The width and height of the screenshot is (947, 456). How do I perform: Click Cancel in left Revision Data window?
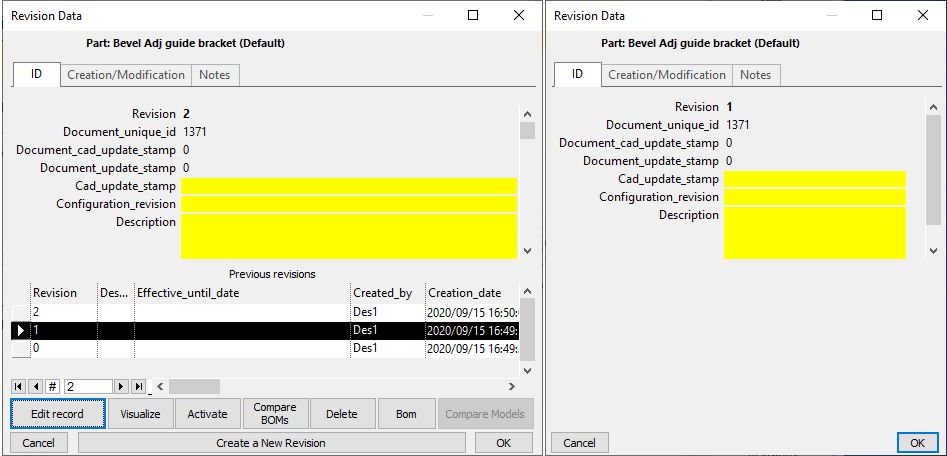tap(38, 443)
